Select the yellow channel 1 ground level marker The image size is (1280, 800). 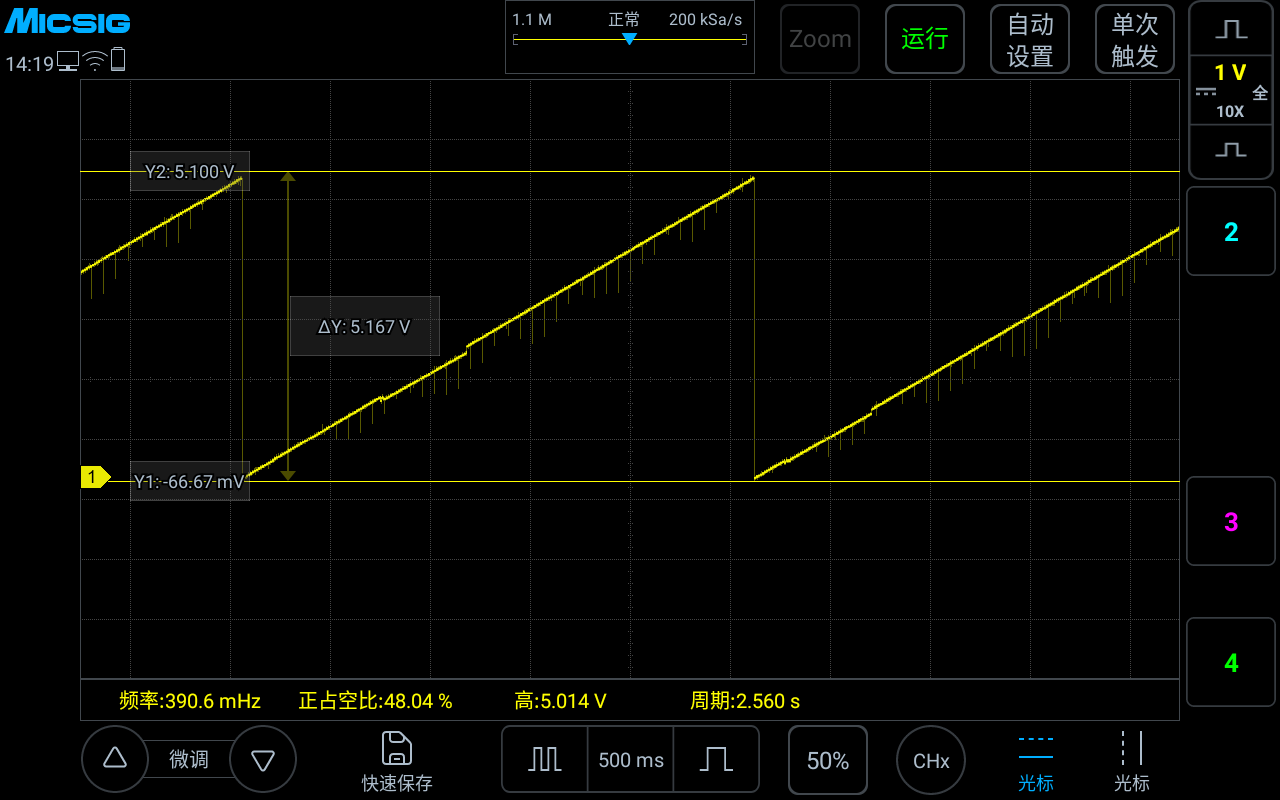click(94, 477)
